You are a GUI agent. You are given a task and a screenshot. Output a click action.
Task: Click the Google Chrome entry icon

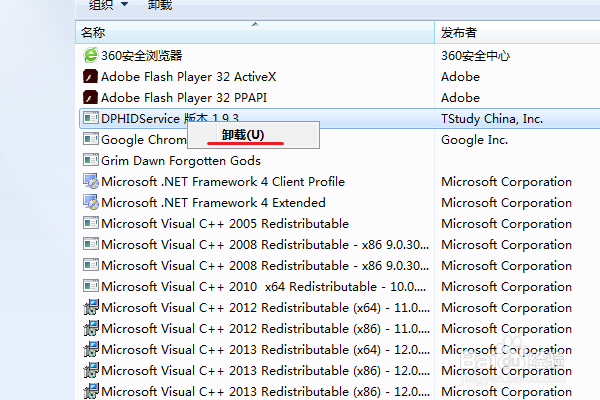(91, 139)
